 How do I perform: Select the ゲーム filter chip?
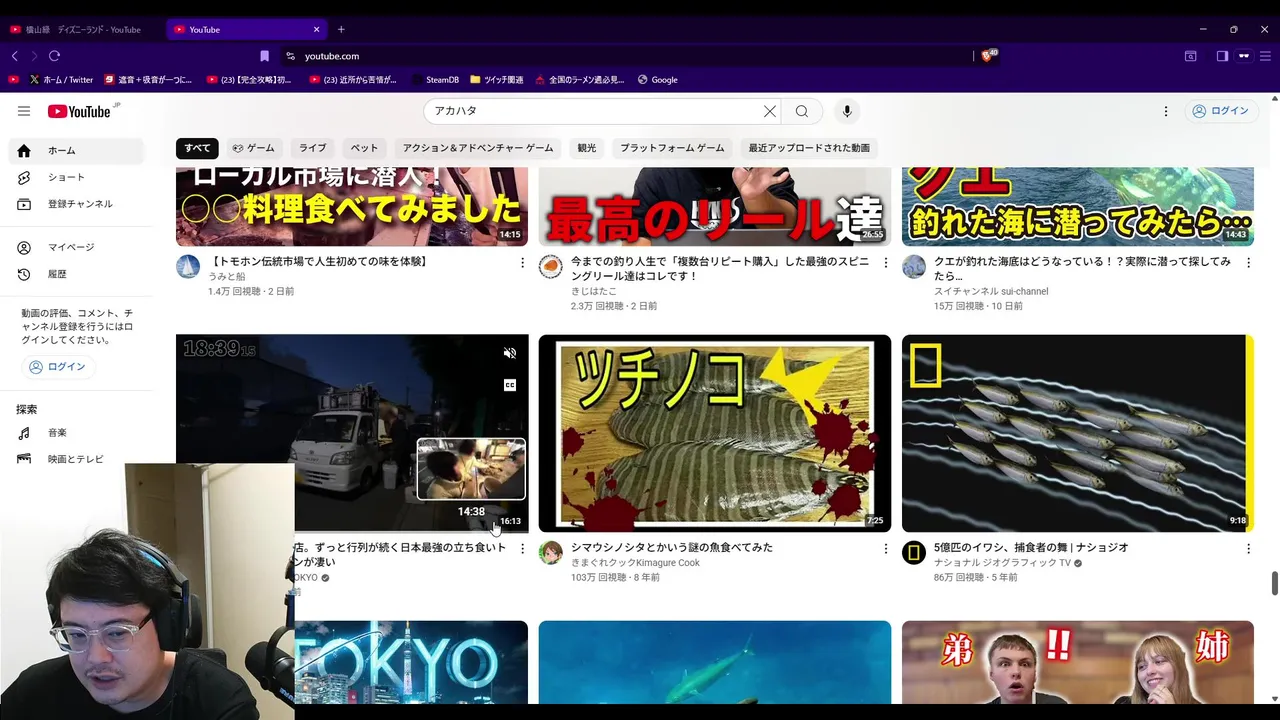(253, 148)
